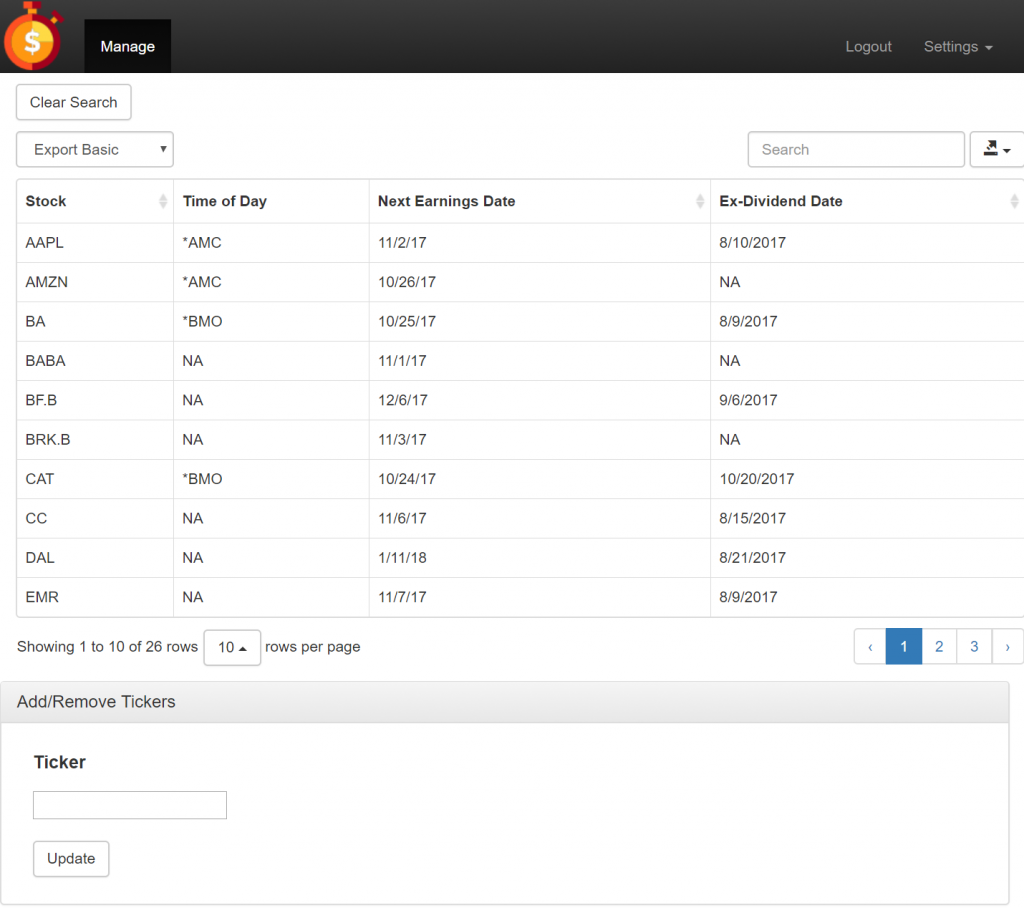Open the export data icon dropdown
The image size is (1024, 908).
(997, 150)
